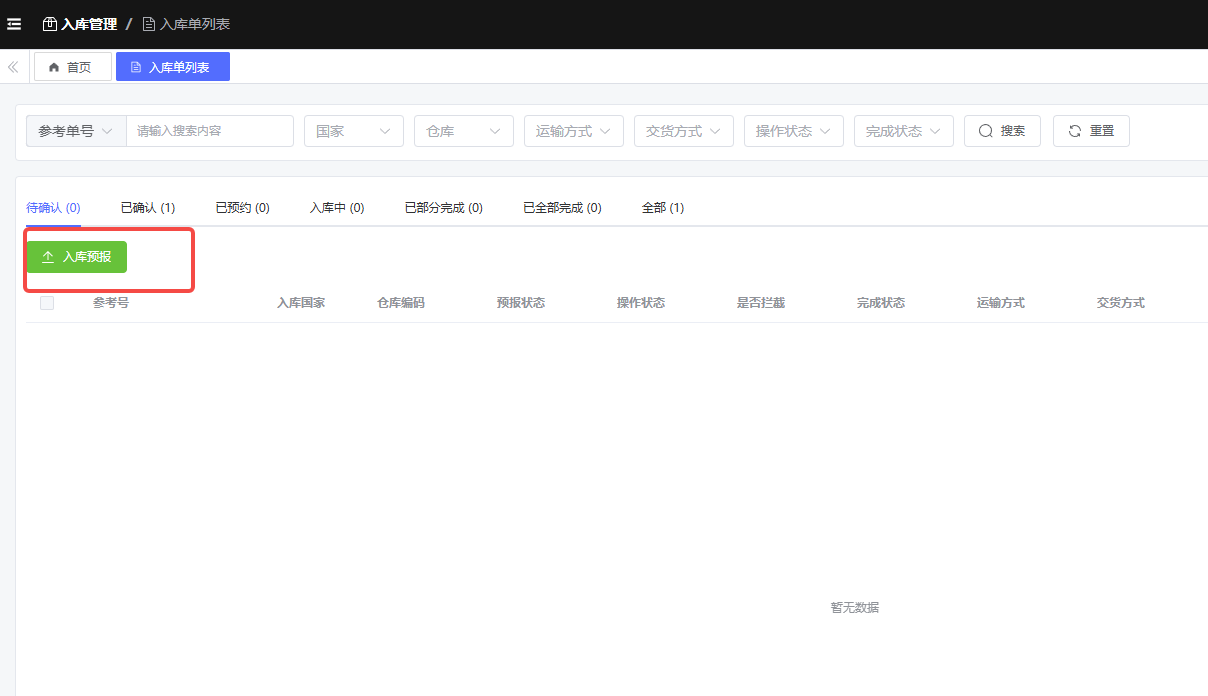This screenshot has width=1208, height=696.
Task: Click the magnifier icon on 搜索 button
Action: coord(985,131)
